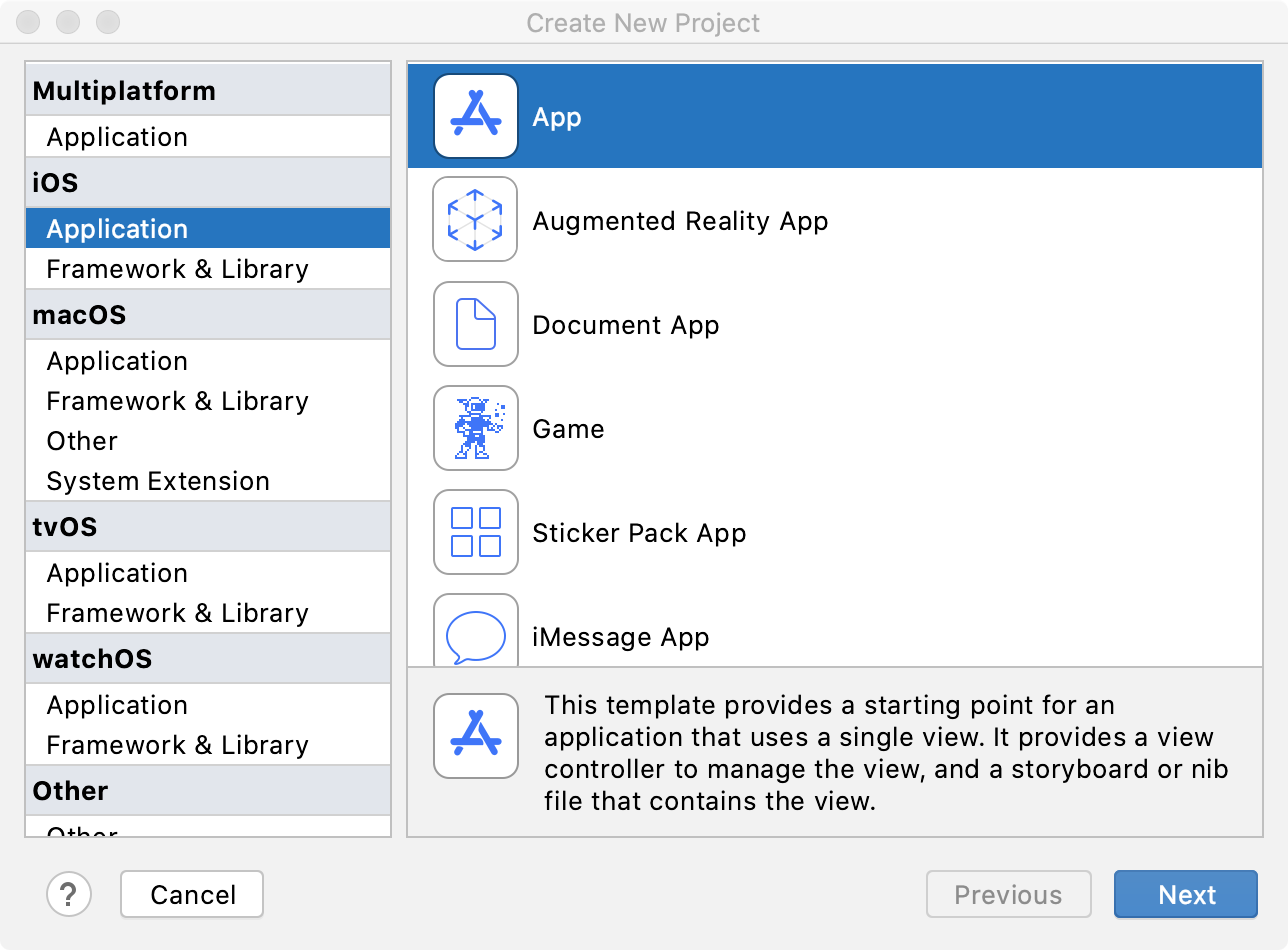Choose the Document App page icon
Image resolution: width=1288 pixels, height=950 pixels.
476,324
